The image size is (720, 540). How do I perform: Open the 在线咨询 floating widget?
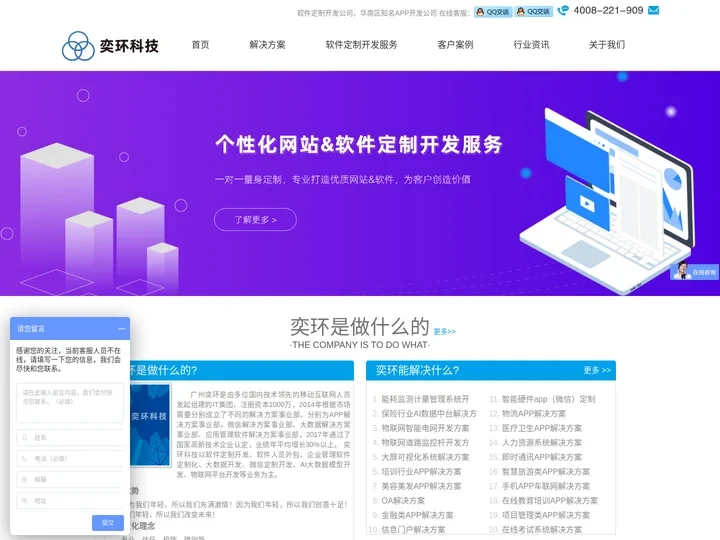point(694,271)
